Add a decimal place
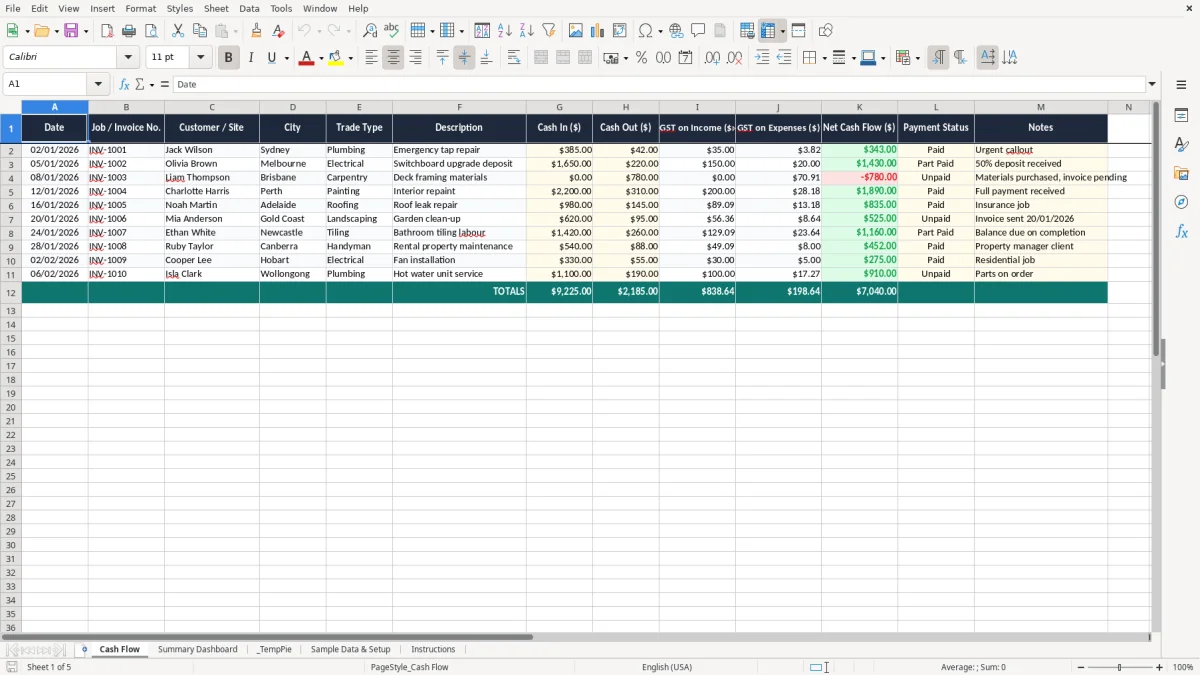Image resolution: width=1200 pixels, height=675 pixels. 713,58
